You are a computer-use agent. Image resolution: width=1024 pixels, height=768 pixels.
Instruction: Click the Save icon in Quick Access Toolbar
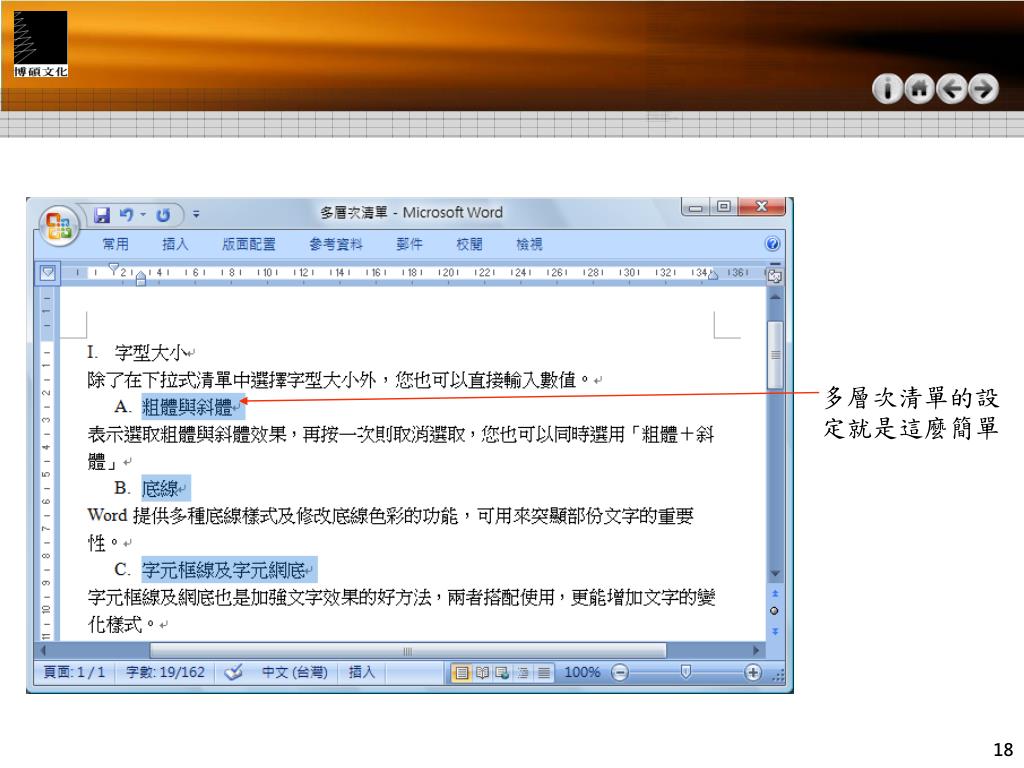(x=102, y=215)
